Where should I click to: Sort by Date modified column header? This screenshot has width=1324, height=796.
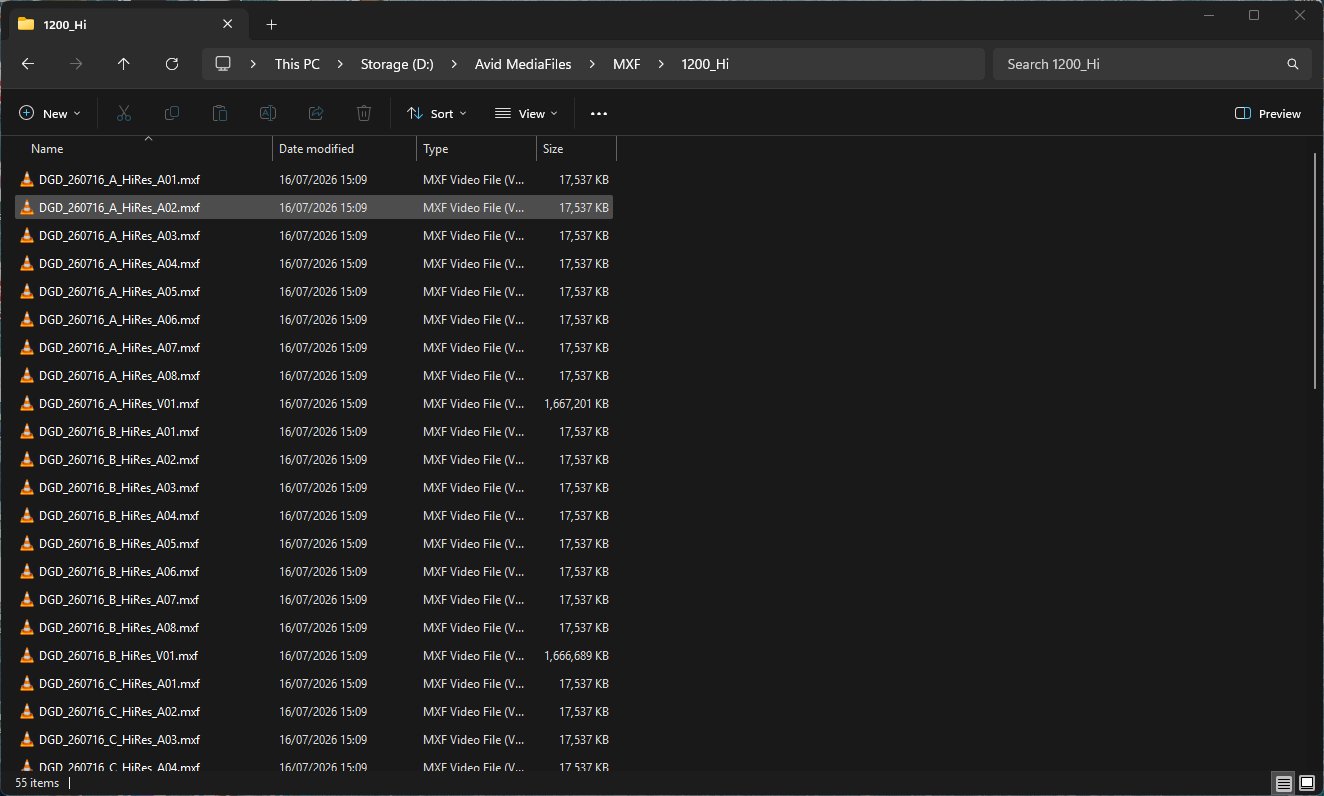coord(344,149)
